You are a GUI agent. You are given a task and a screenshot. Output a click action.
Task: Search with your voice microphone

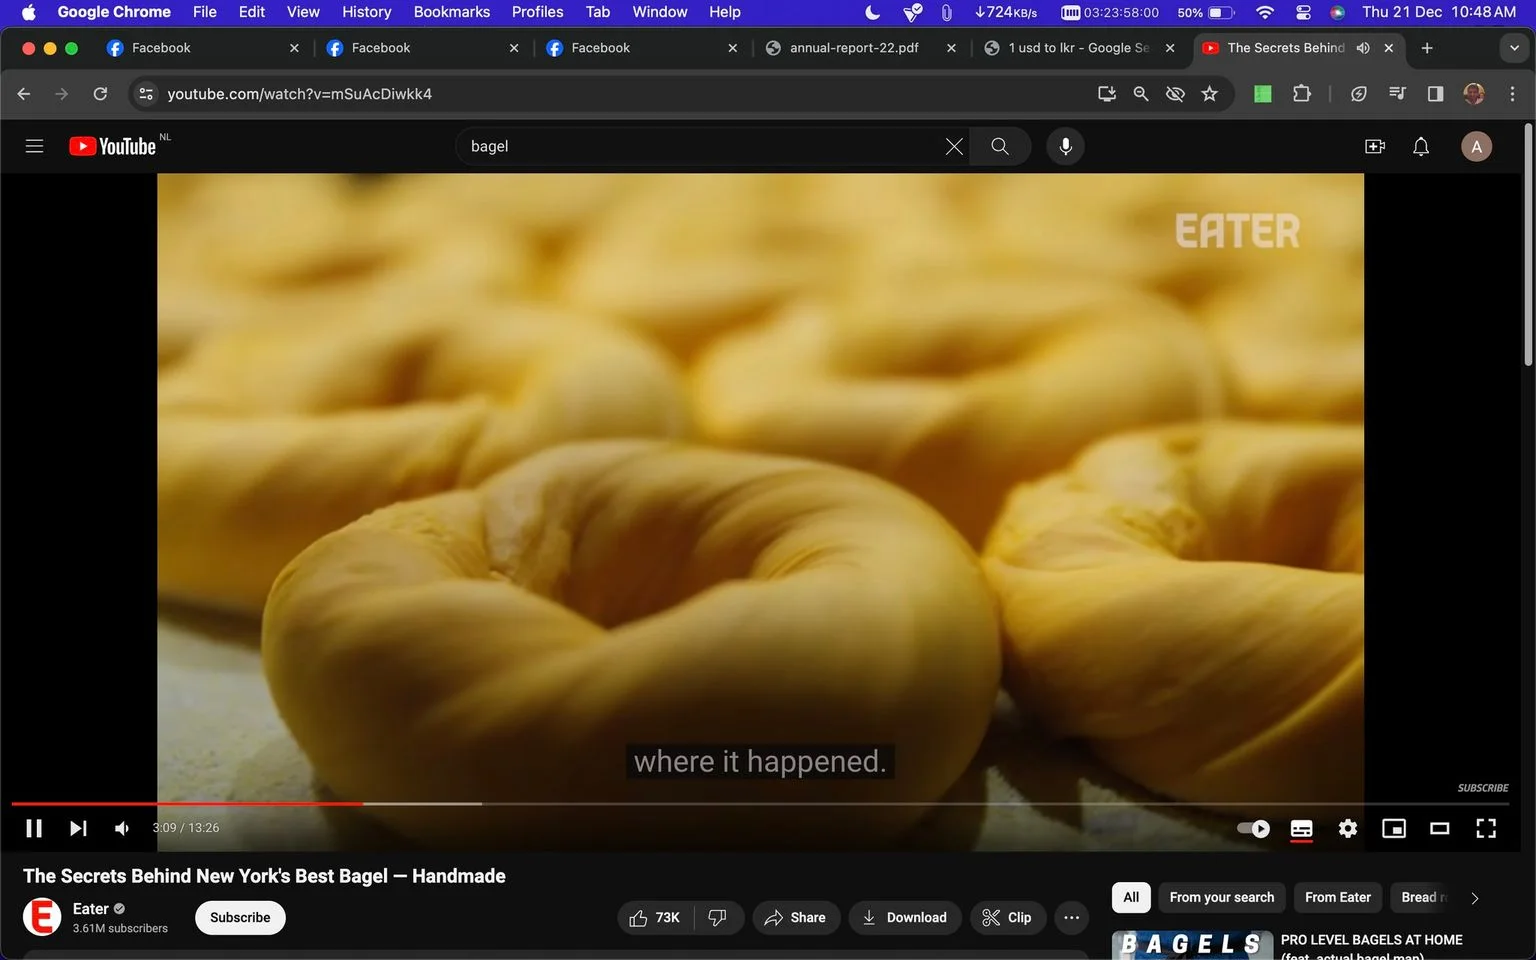coord(1066,146)
